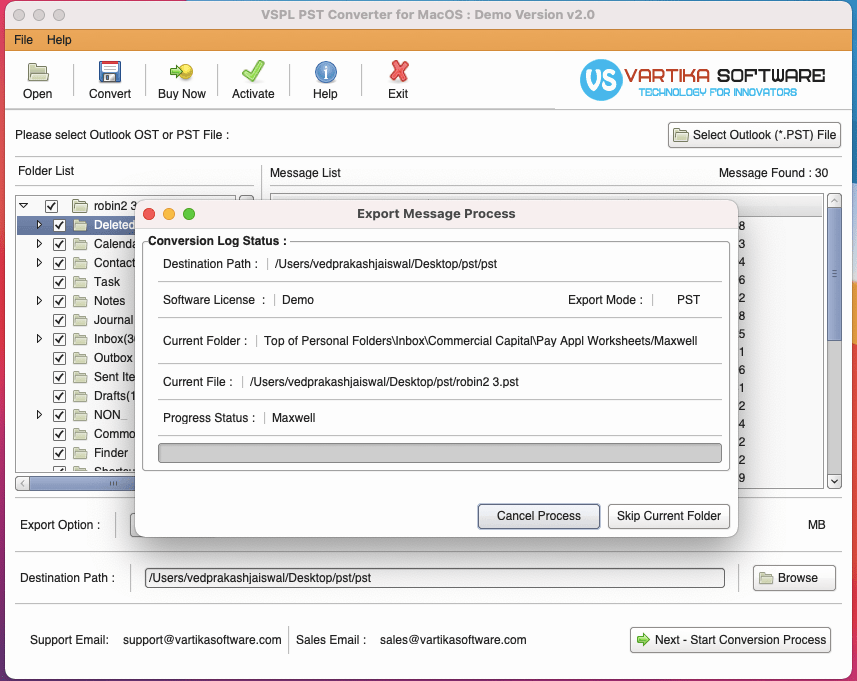The height and width of the screenshot is (681, 857).
Task: Click Skip Current Folder button
Action: [668, 516]
